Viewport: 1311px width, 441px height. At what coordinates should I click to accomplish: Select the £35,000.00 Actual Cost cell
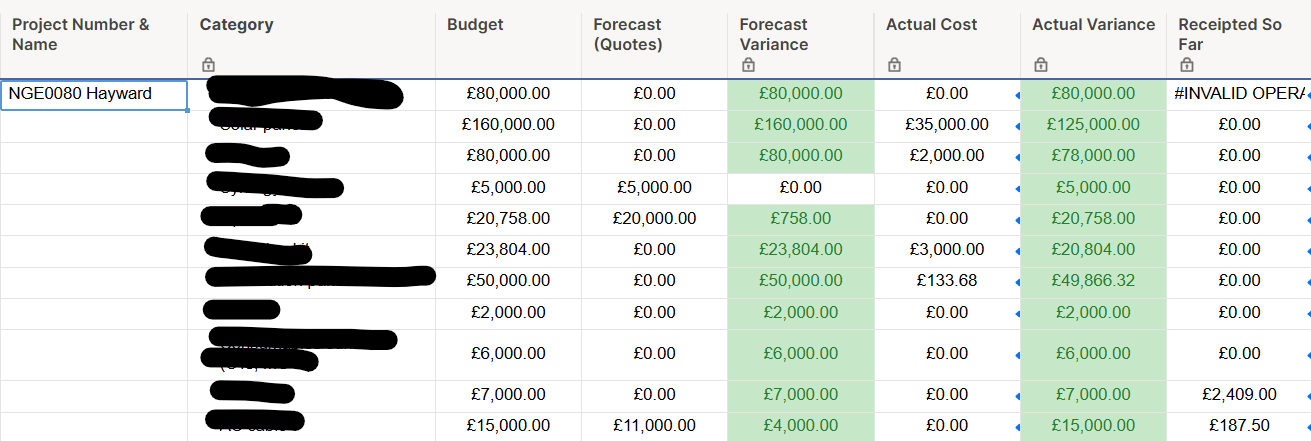[x=946, y=125]
